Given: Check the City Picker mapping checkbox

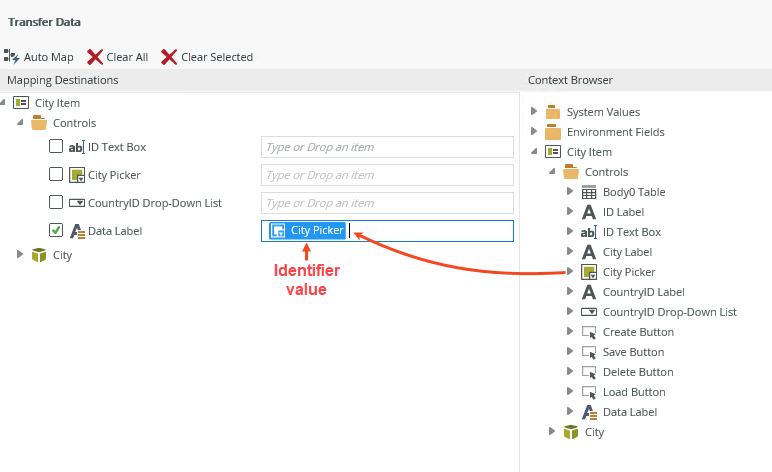Looking at the screenshot, I should point(56,175).
